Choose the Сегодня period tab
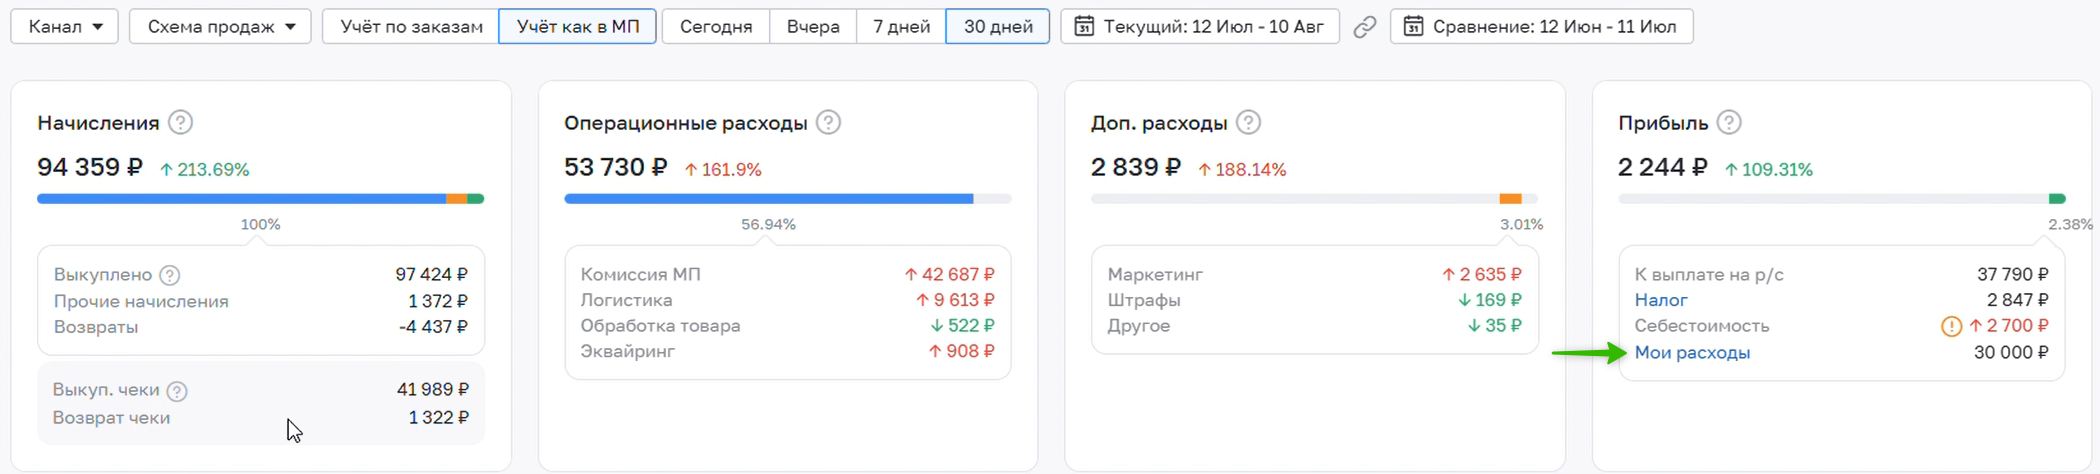The height and width of the screenshot is (474, 2100). click(x=716, y=26)
